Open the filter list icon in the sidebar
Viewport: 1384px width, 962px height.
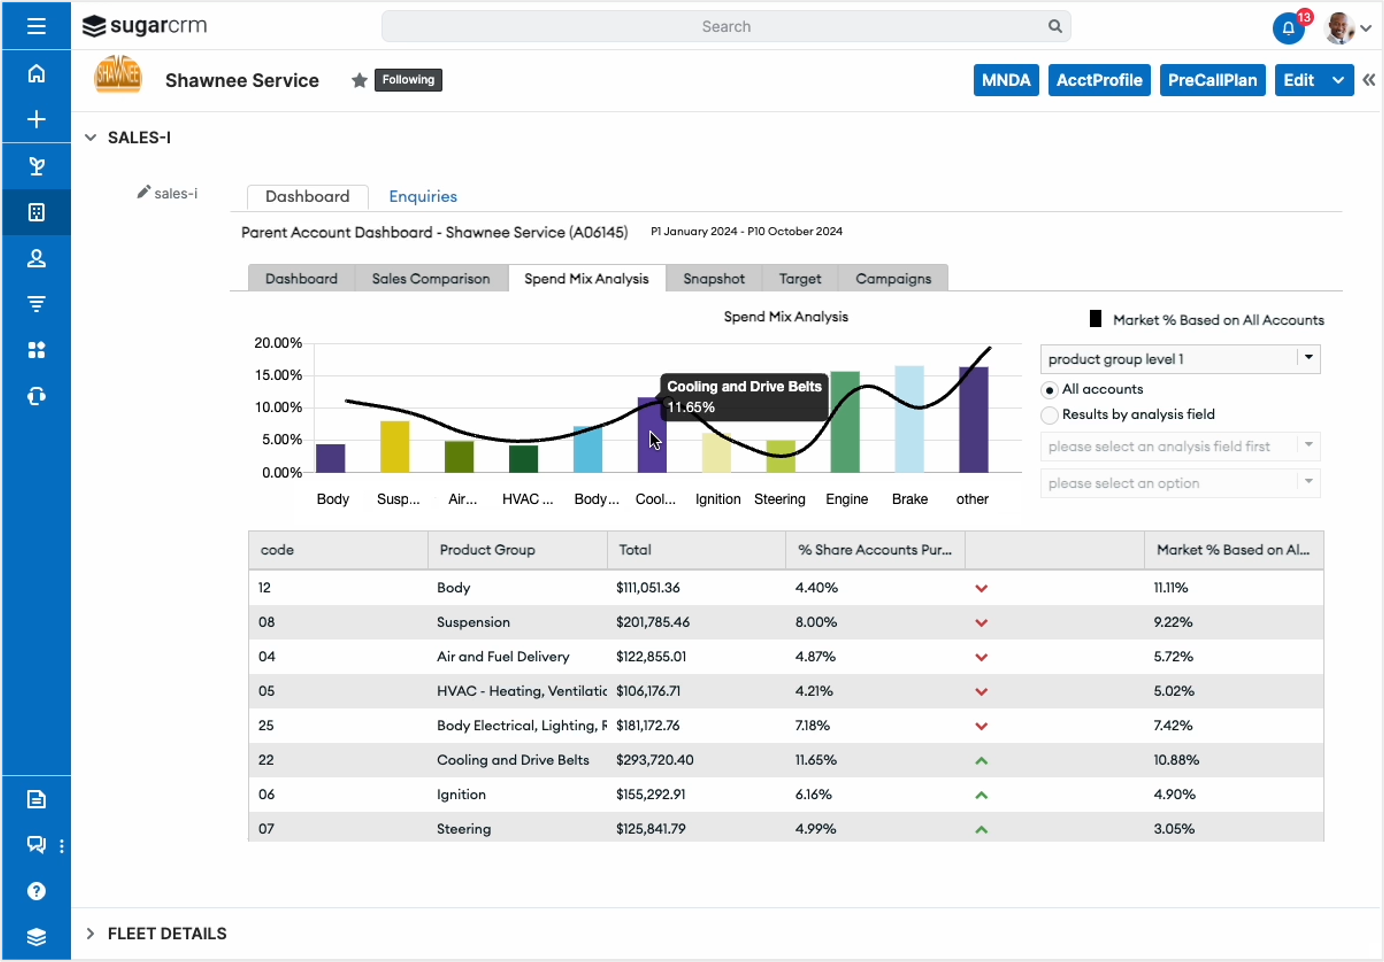point(36,304)
